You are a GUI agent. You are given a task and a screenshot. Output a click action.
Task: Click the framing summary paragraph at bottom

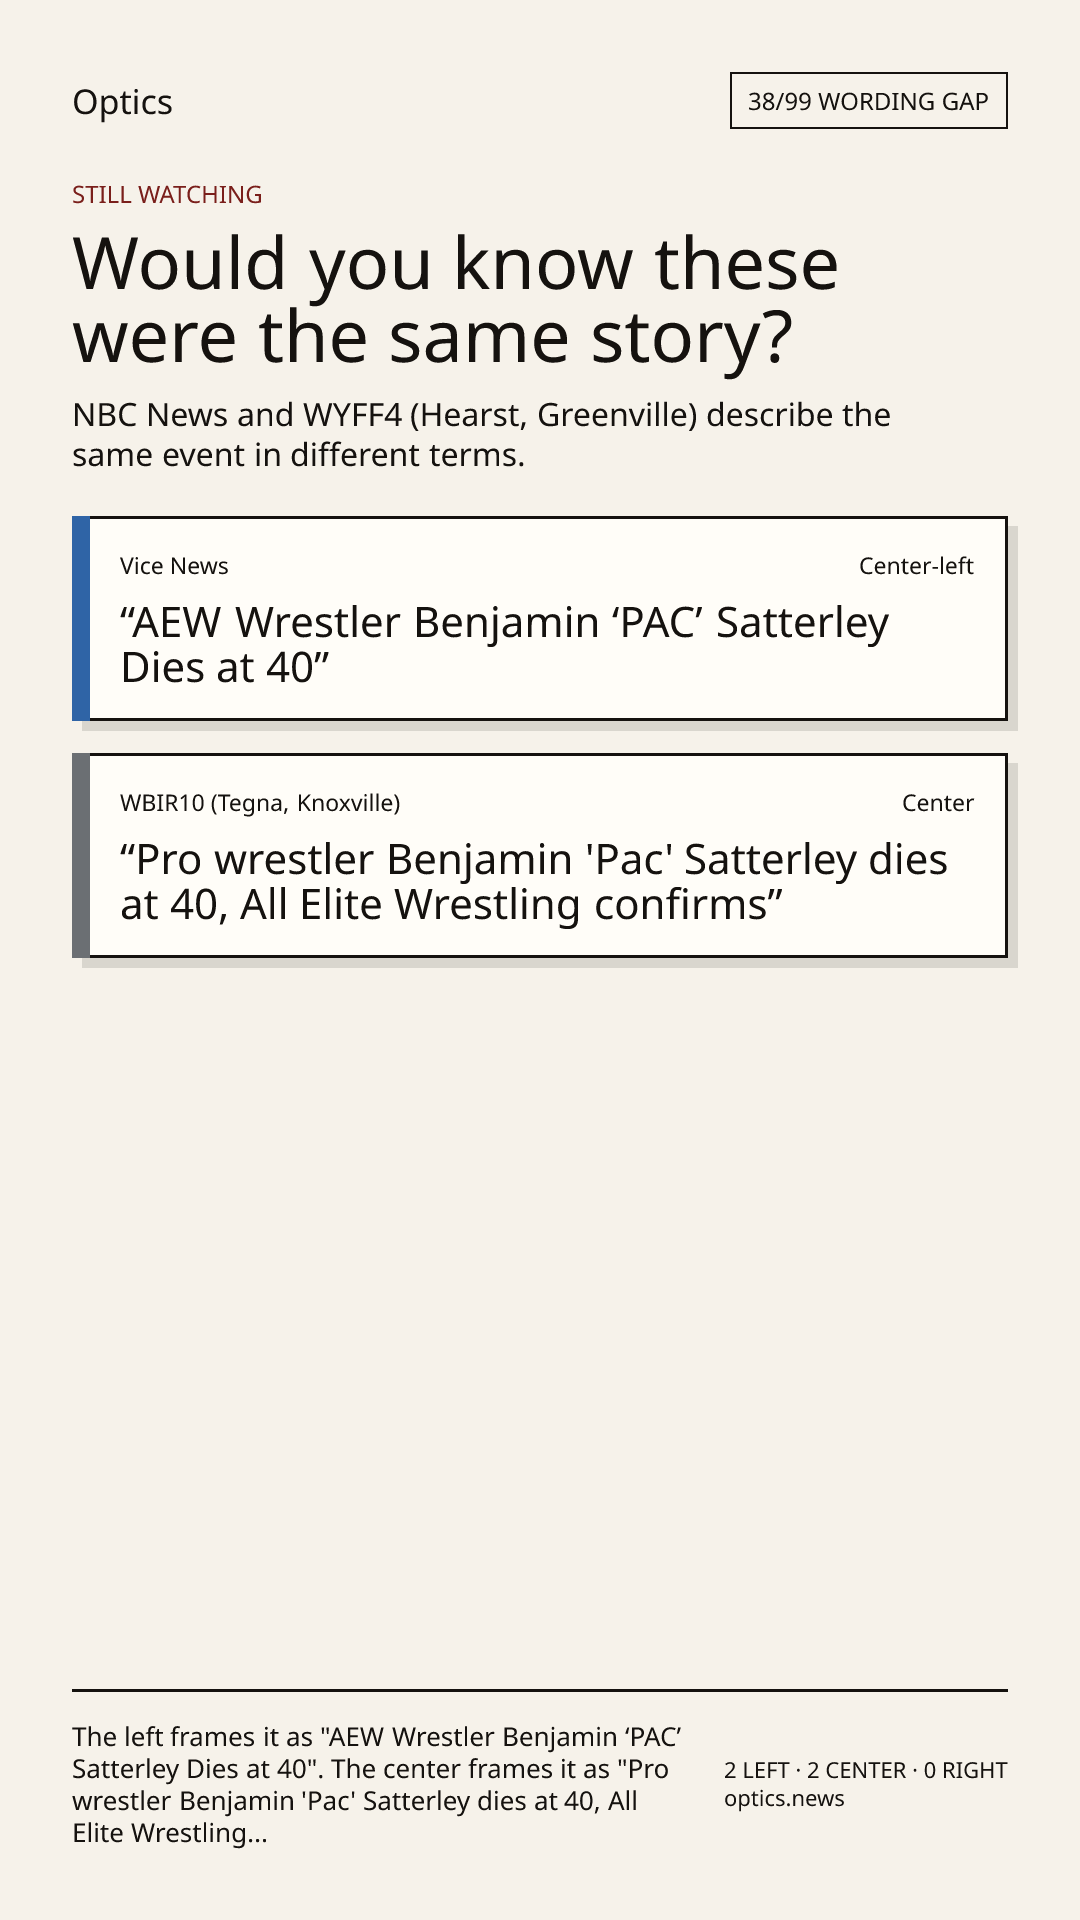pos(377,1785)
